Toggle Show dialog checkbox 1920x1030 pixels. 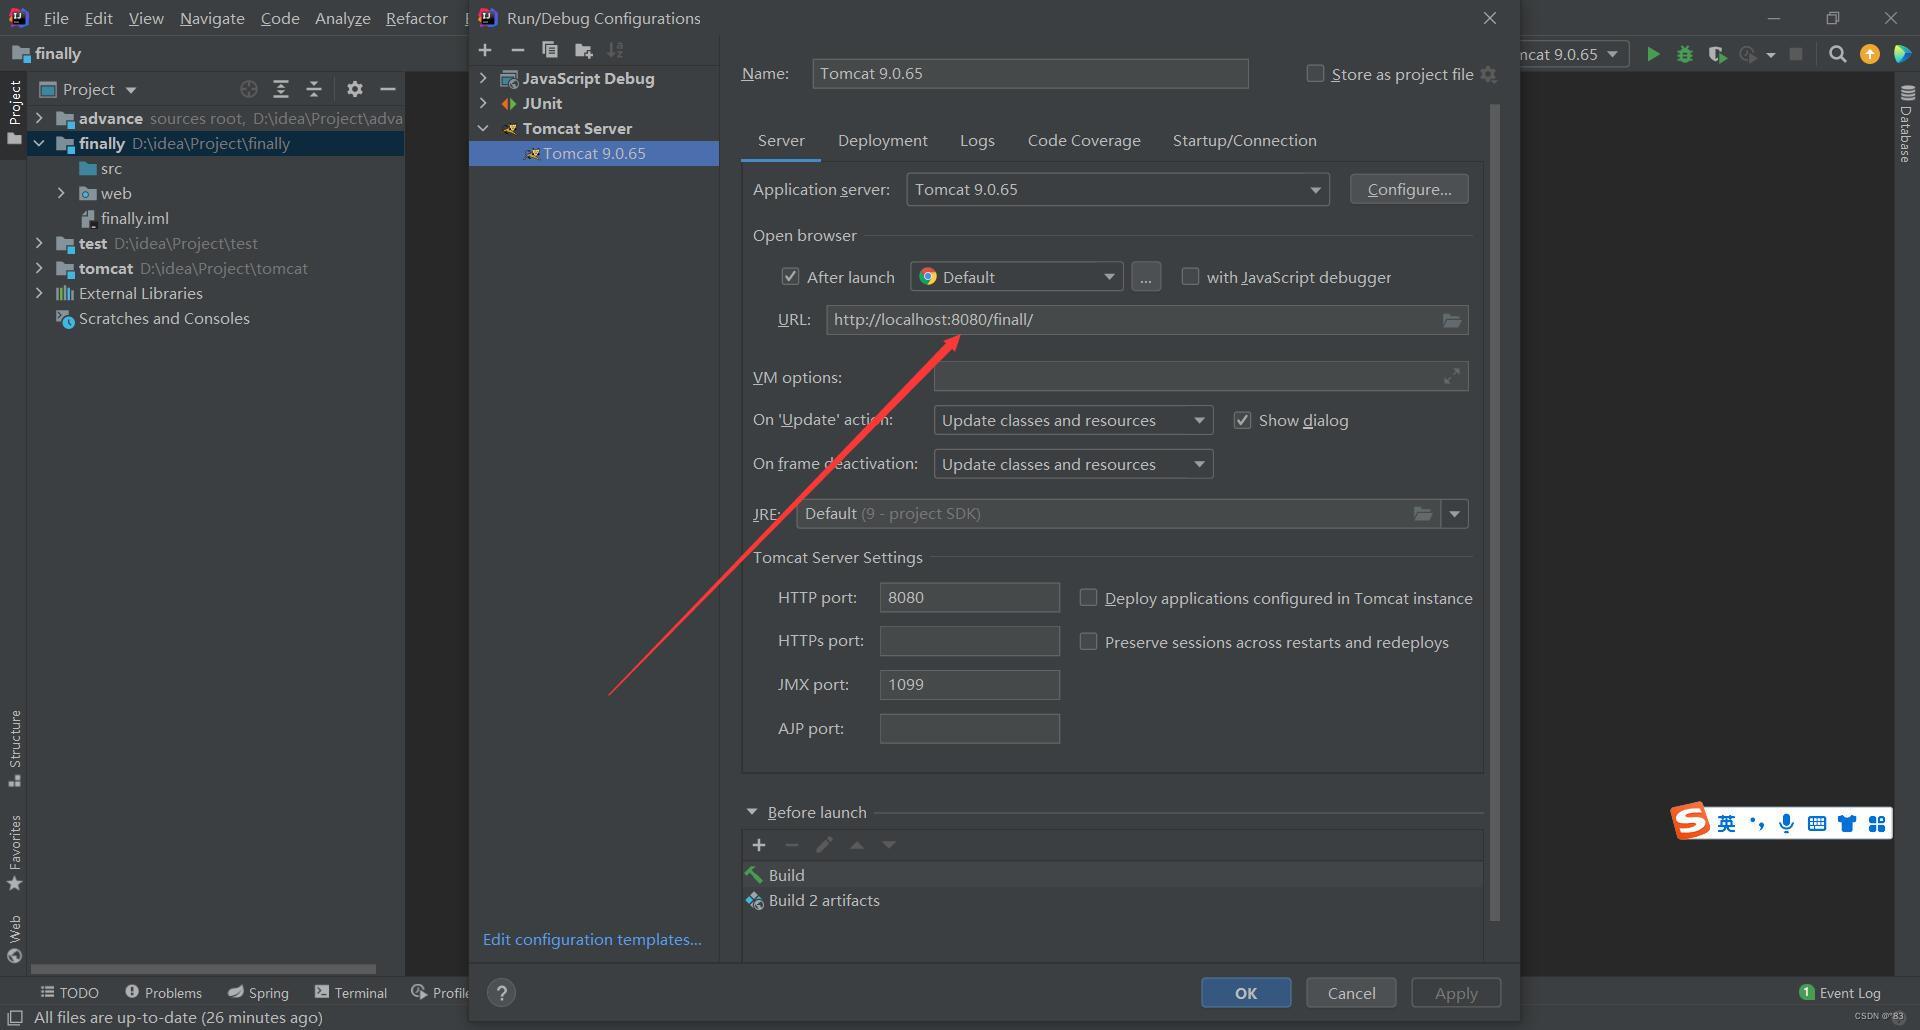(1242, 420)
